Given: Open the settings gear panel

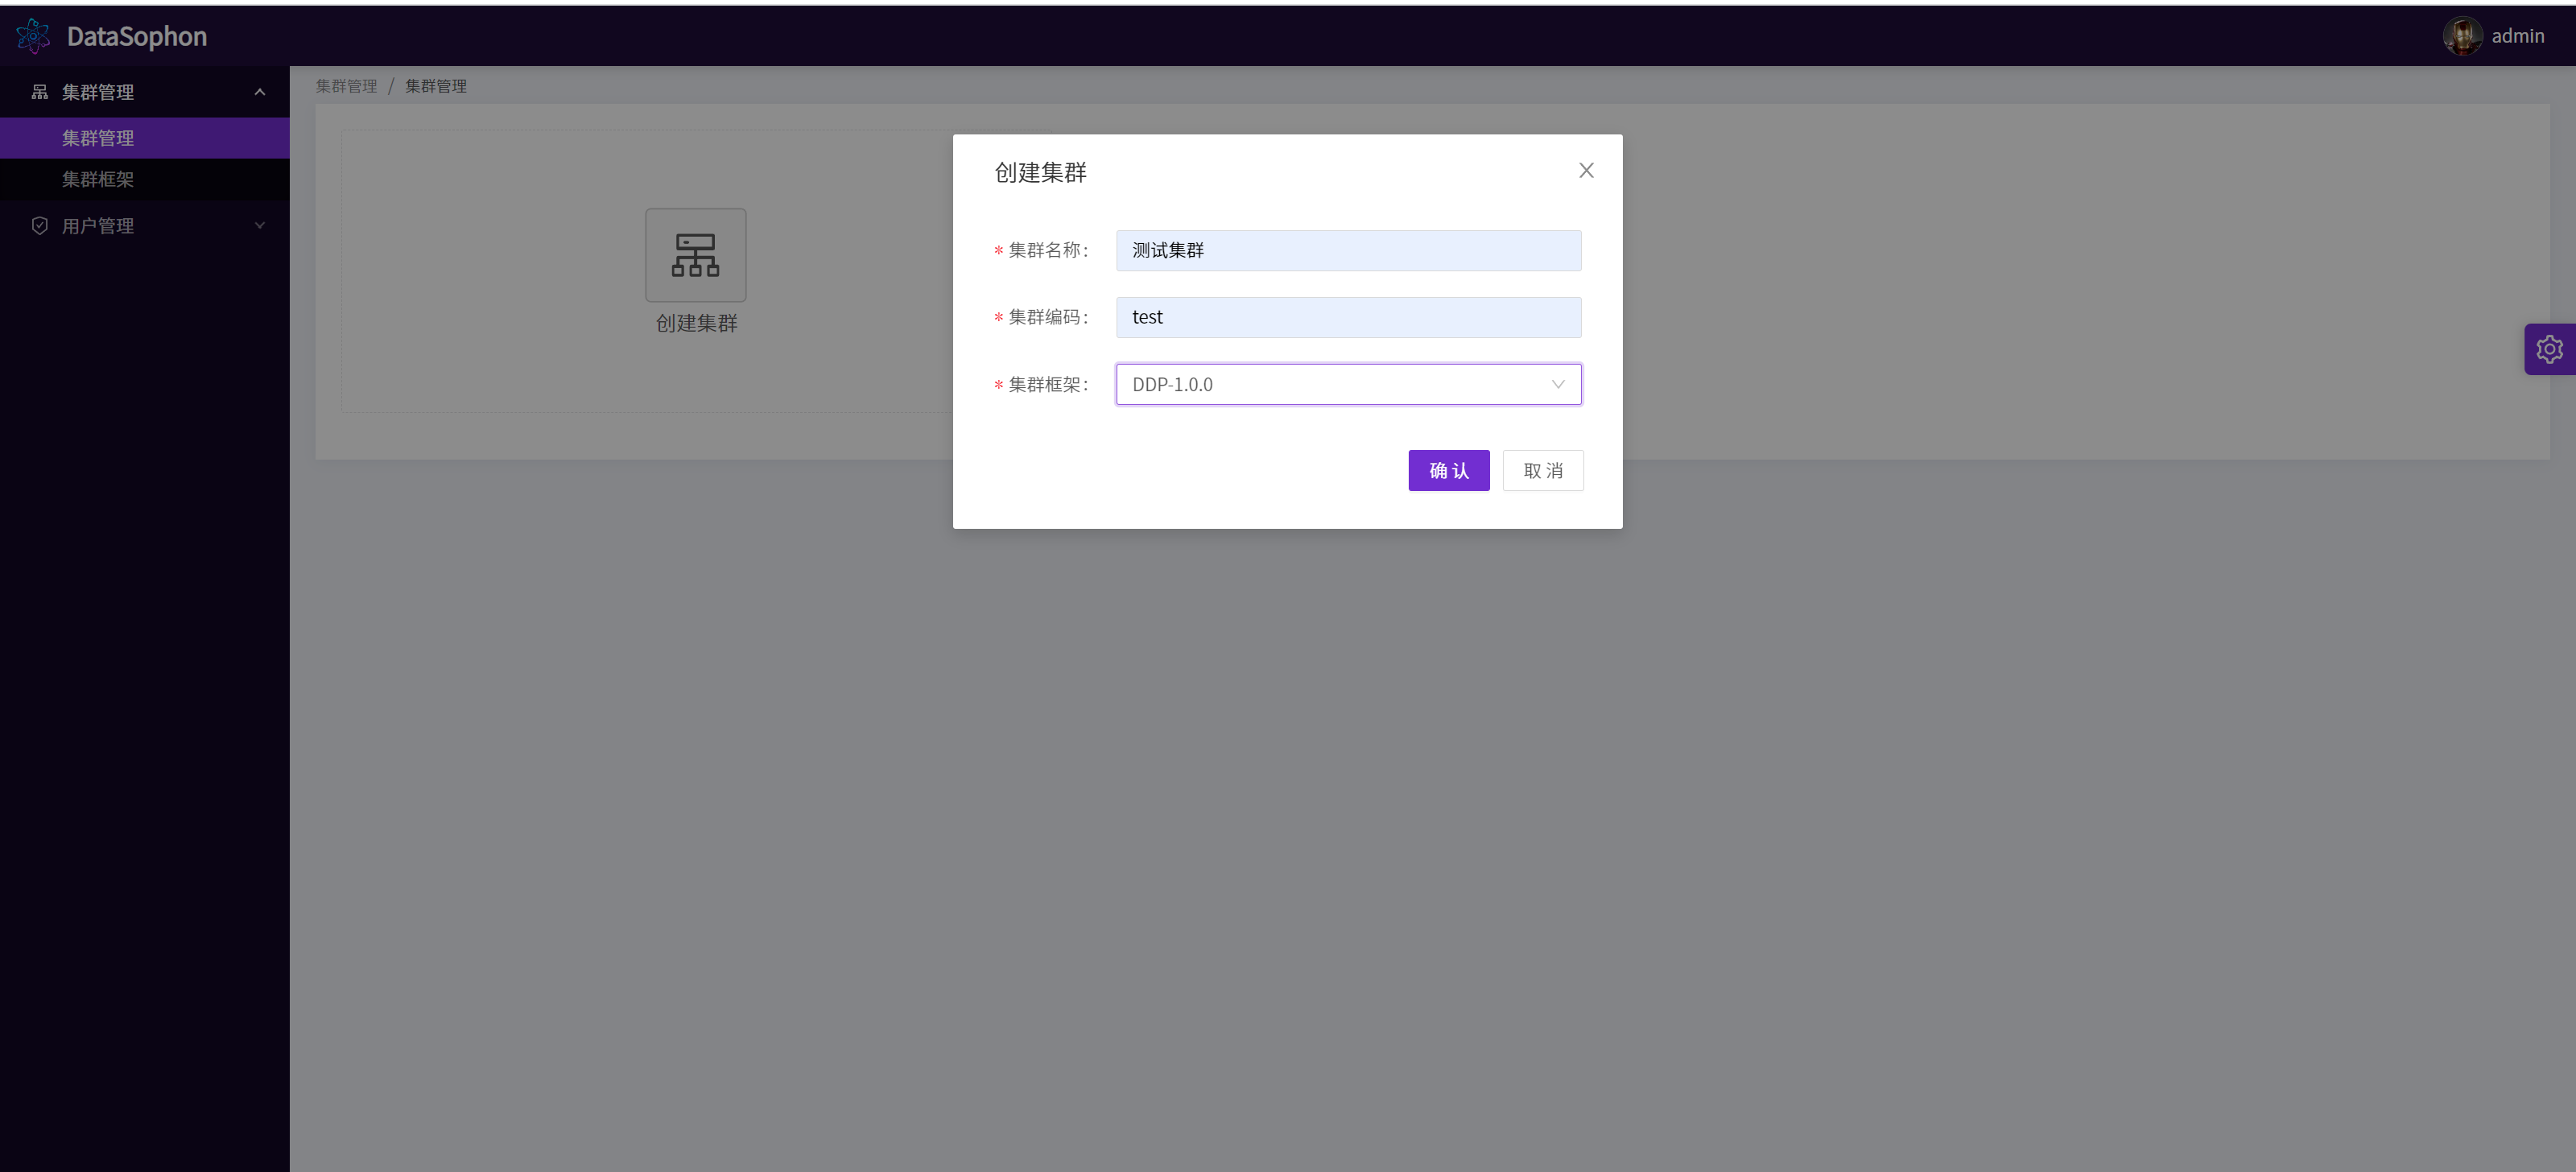Looking at the screenshot, I should 2549,349.
